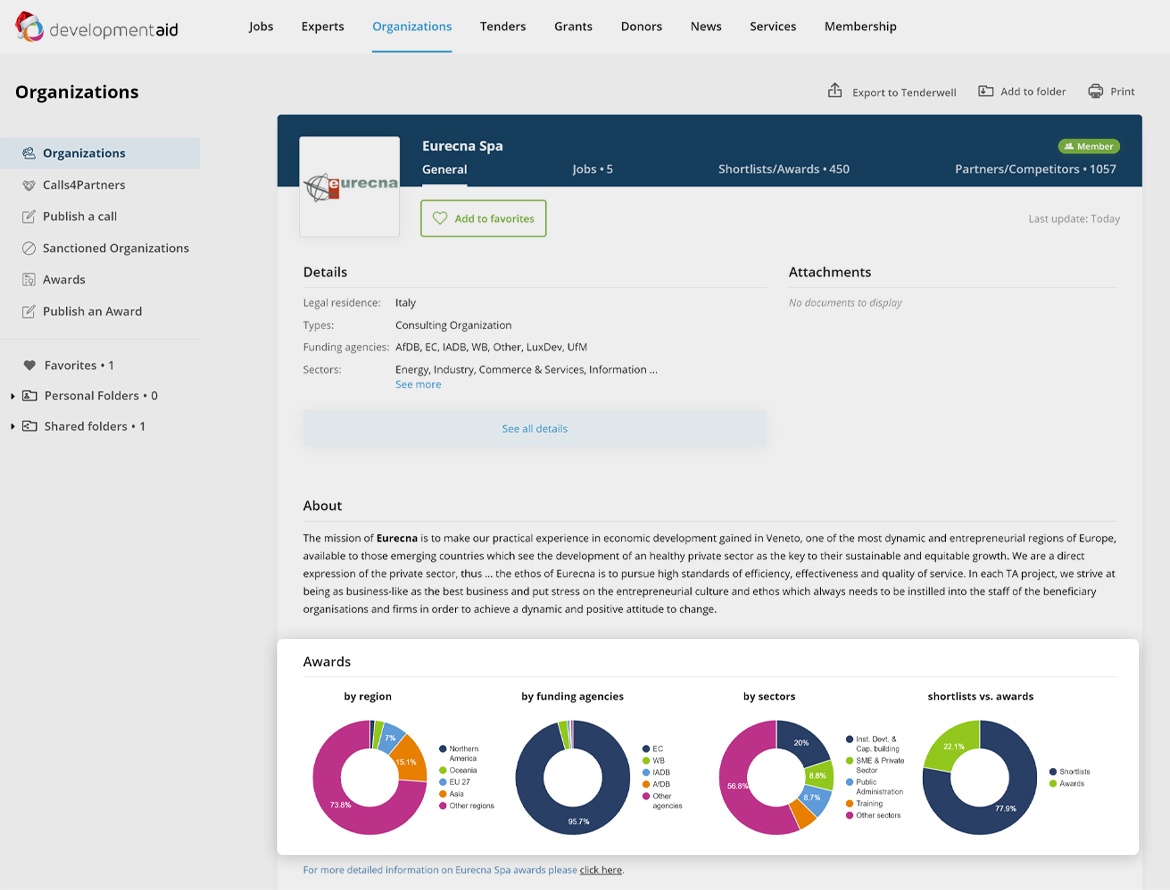This screenshot has width=1170, height=890.
Task: Open the Grants top navigation item
Action: point(573,26)
